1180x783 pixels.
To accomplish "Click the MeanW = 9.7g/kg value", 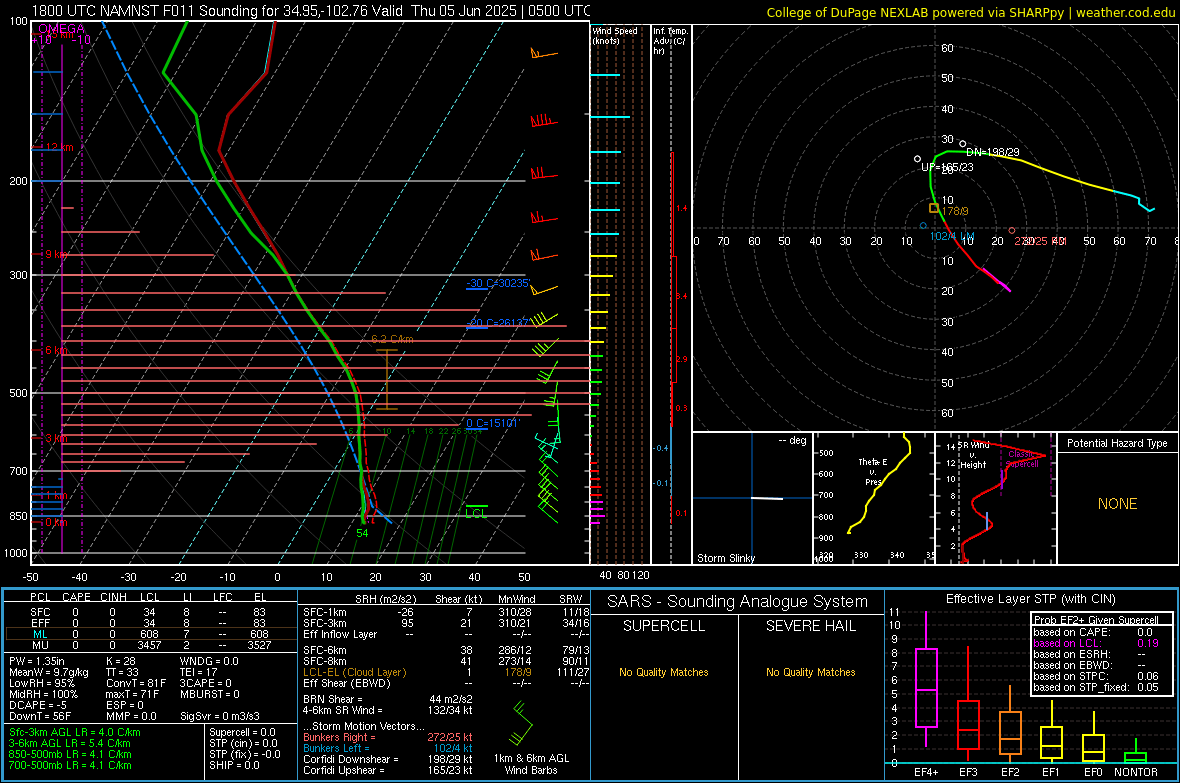I will (49, 672).
